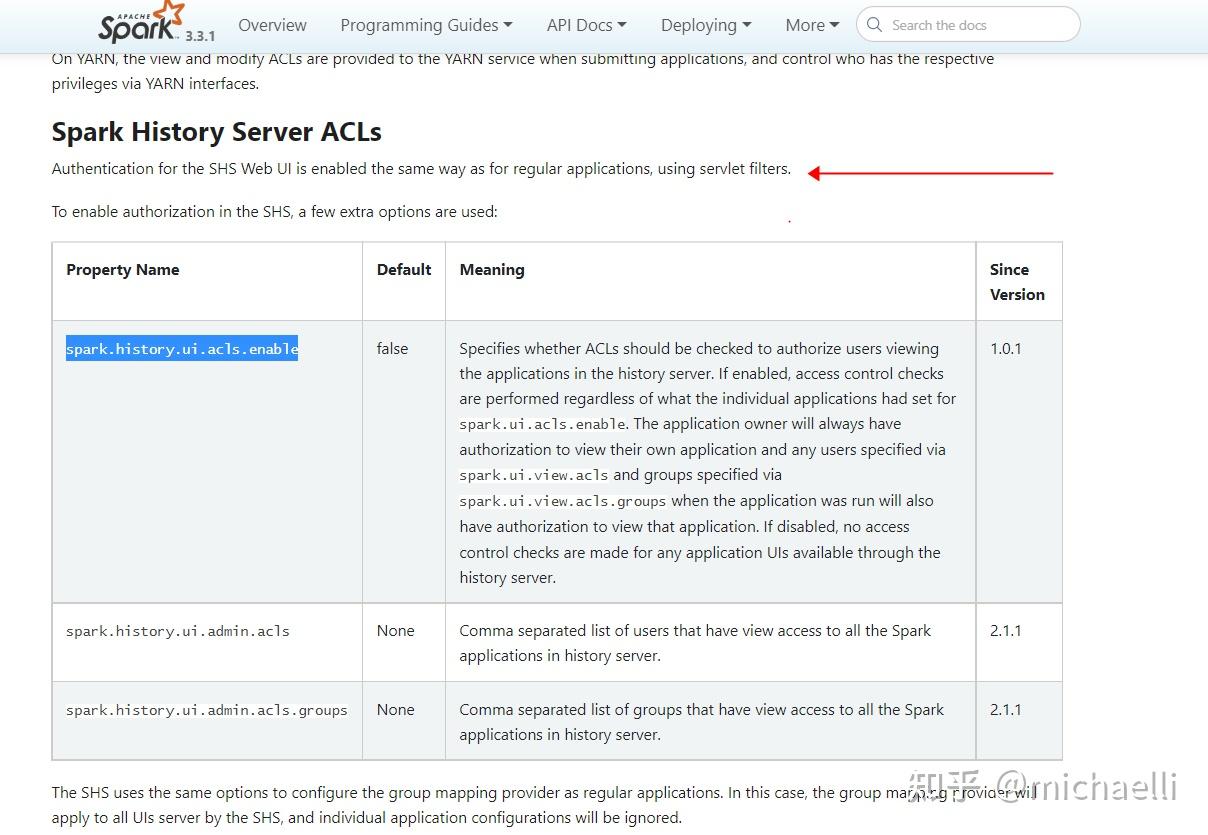Click the Default column header
This screenshot has width=1208, height=835.
[404, 270]
